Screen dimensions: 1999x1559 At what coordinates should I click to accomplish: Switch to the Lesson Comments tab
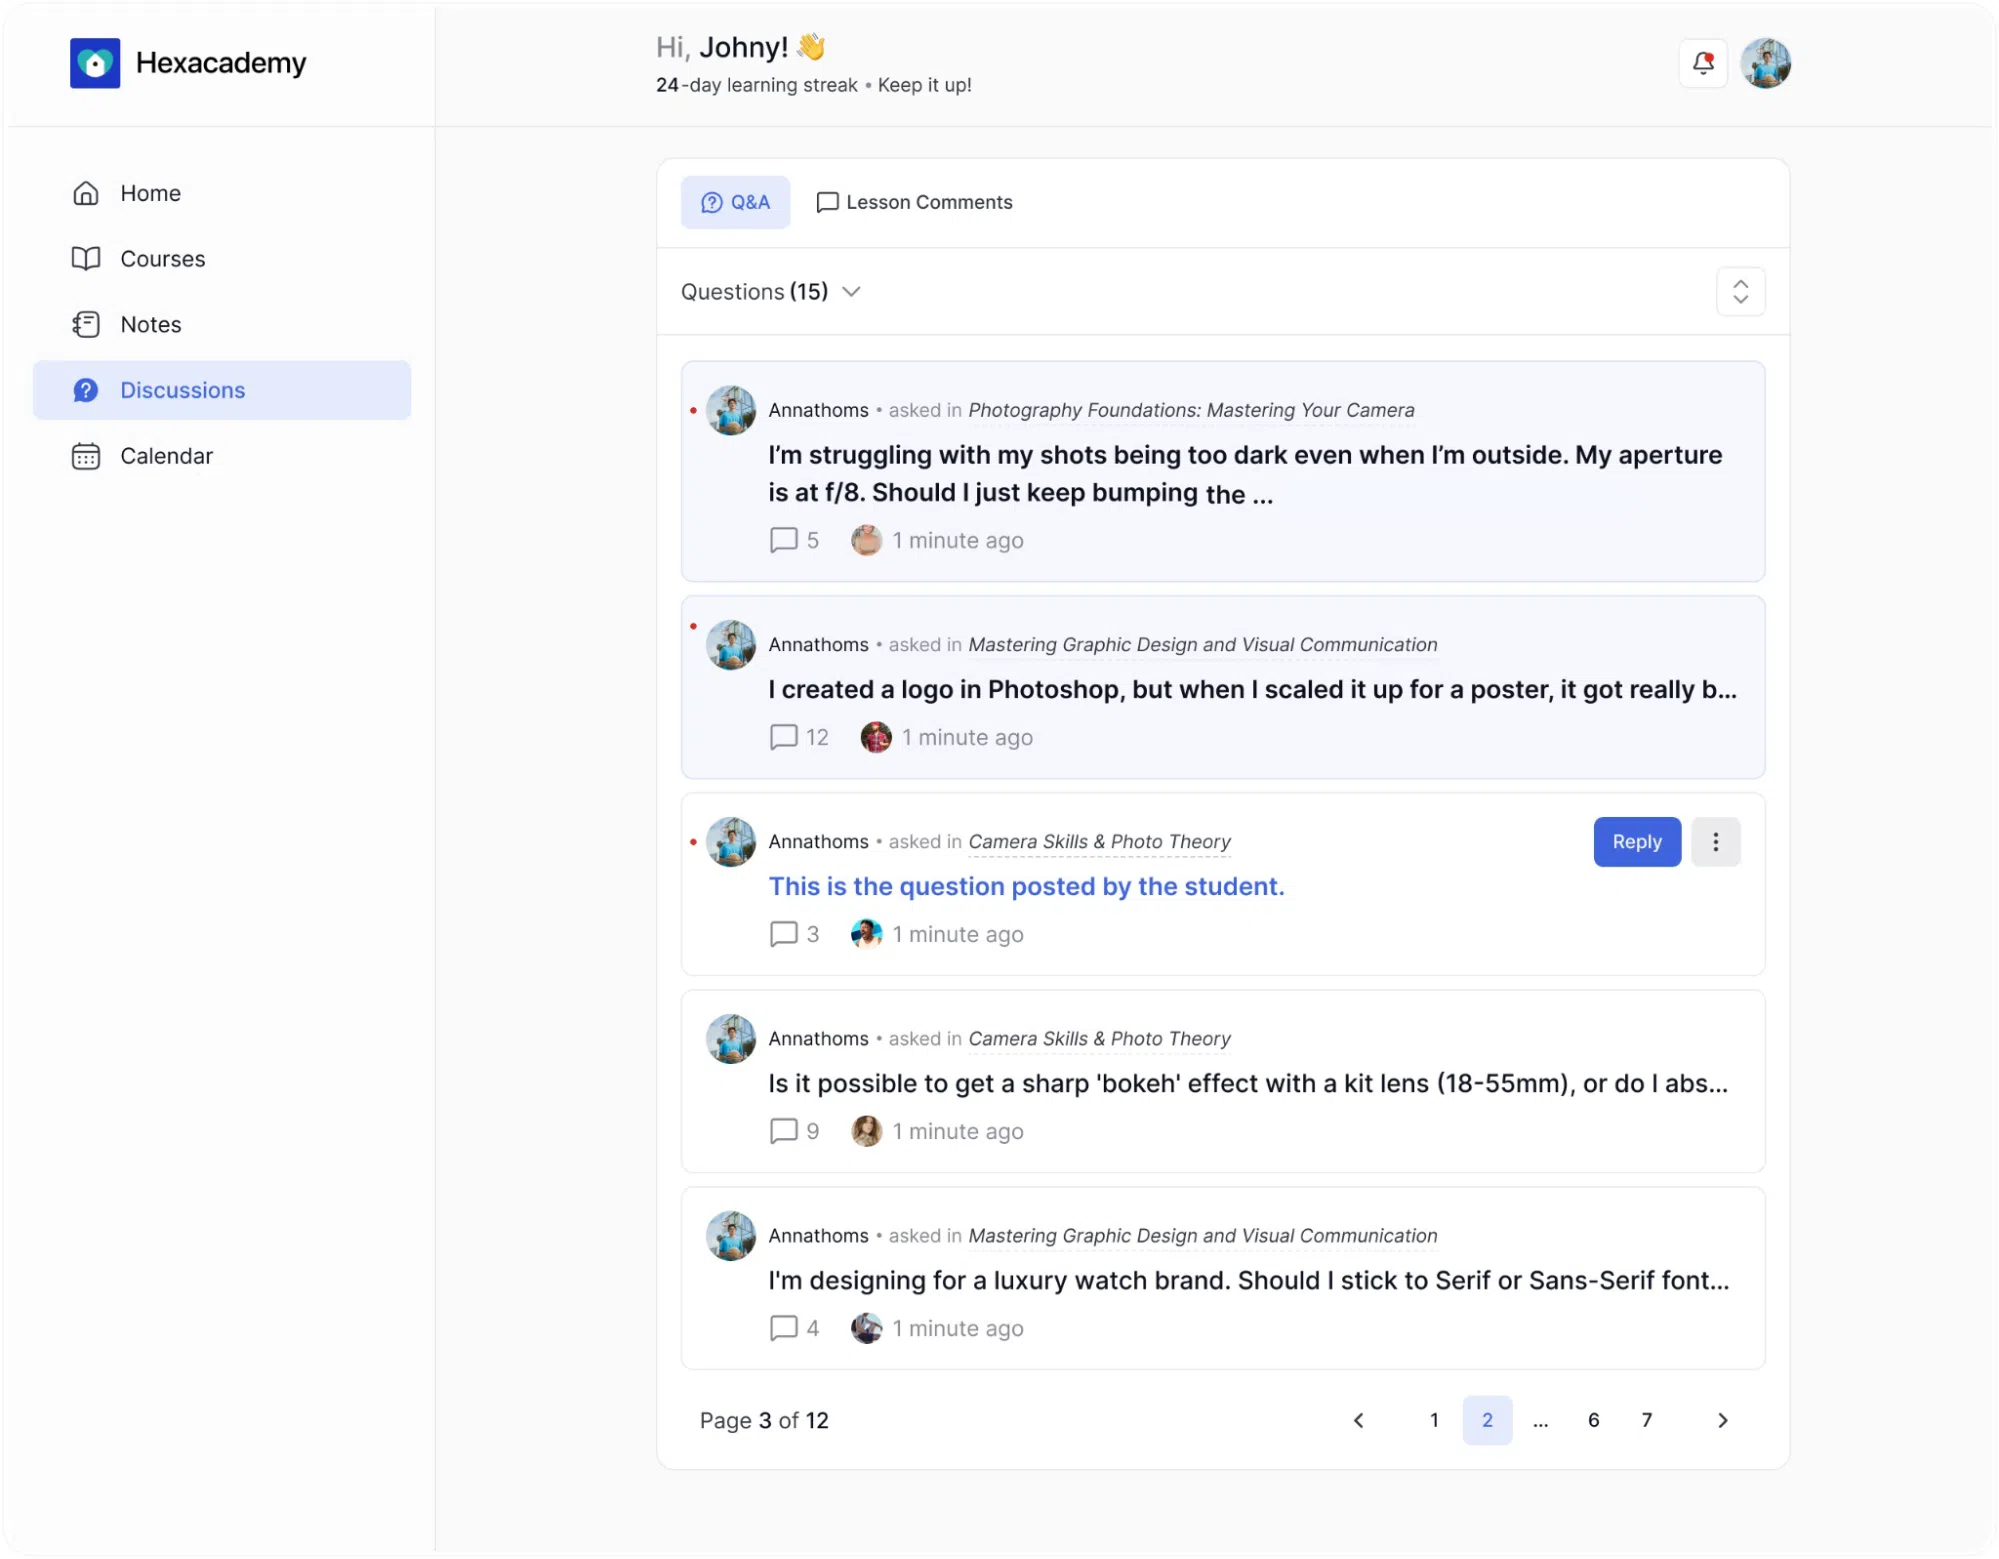click(914, 202)
